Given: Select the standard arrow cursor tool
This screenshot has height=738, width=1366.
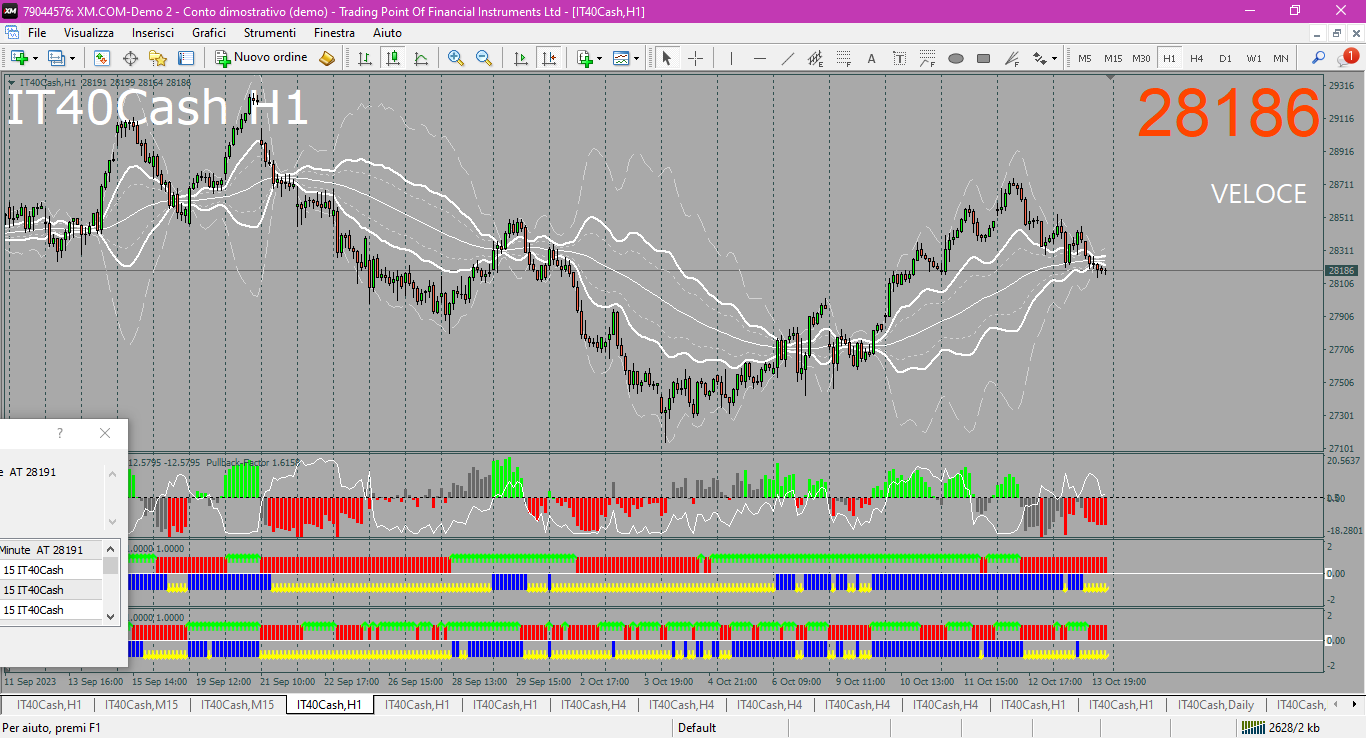Looking at the screenshot, I should click(667, 58).
